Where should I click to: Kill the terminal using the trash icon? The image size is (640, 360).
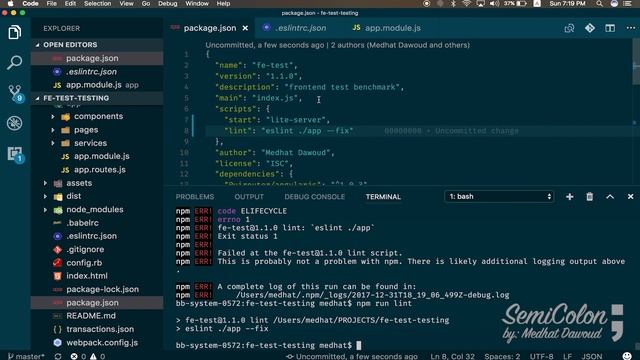point(590,197)
